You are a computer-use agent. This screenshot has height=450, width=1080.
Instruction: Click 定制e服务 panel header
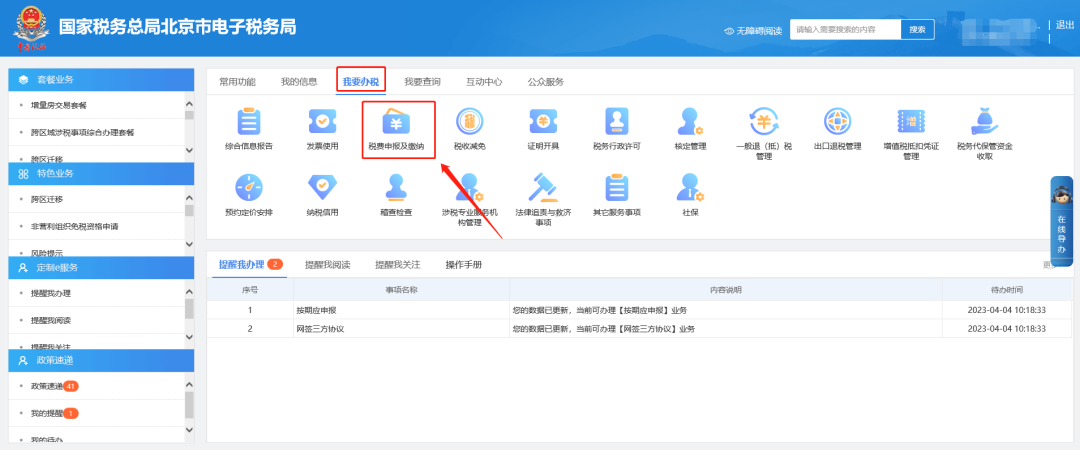[x=101, y=267]
